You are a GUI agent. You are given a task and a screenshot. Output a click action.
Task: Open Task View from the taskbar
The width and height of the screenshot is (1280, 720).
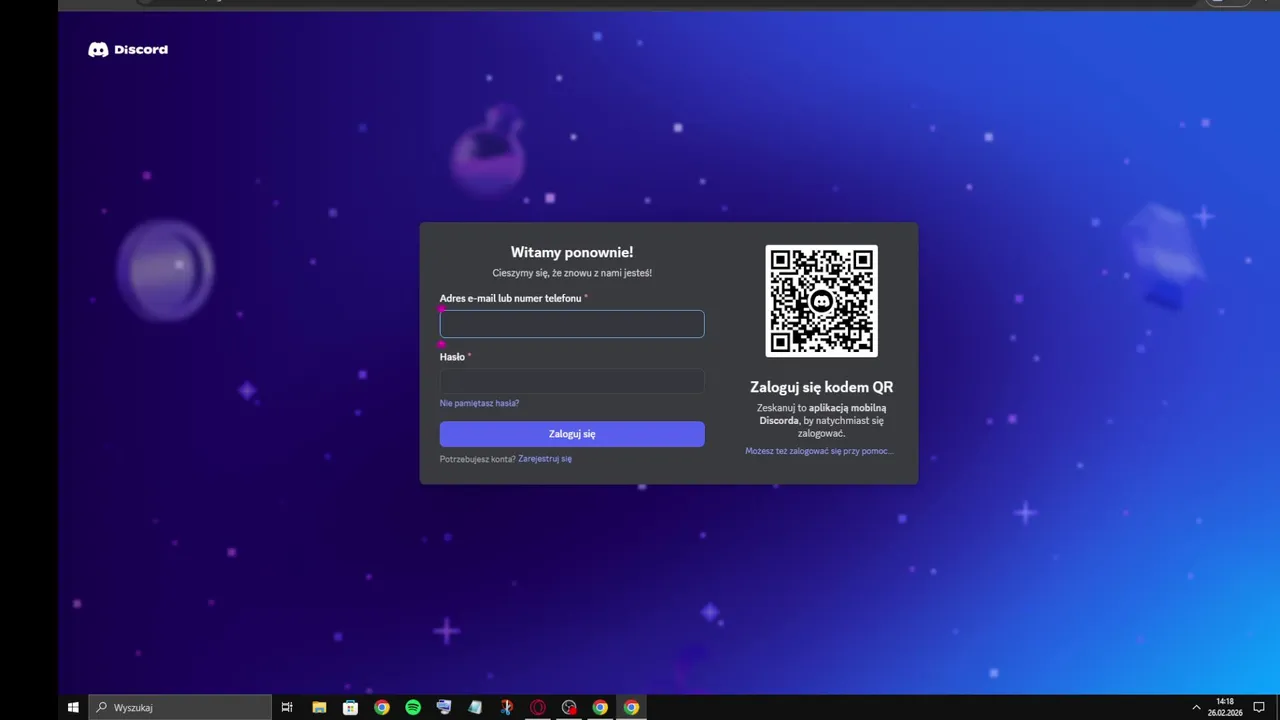point(287,707)
